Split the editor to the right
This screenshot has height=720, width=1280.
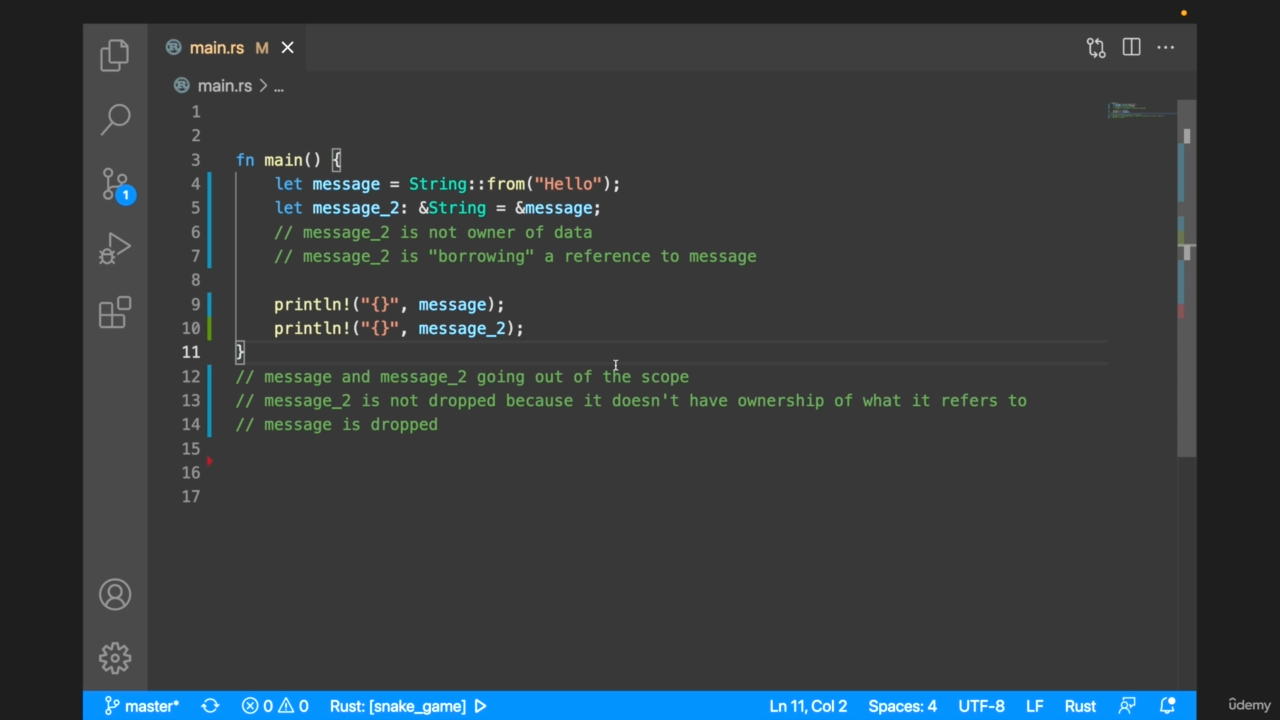[x=1131, y=48]
